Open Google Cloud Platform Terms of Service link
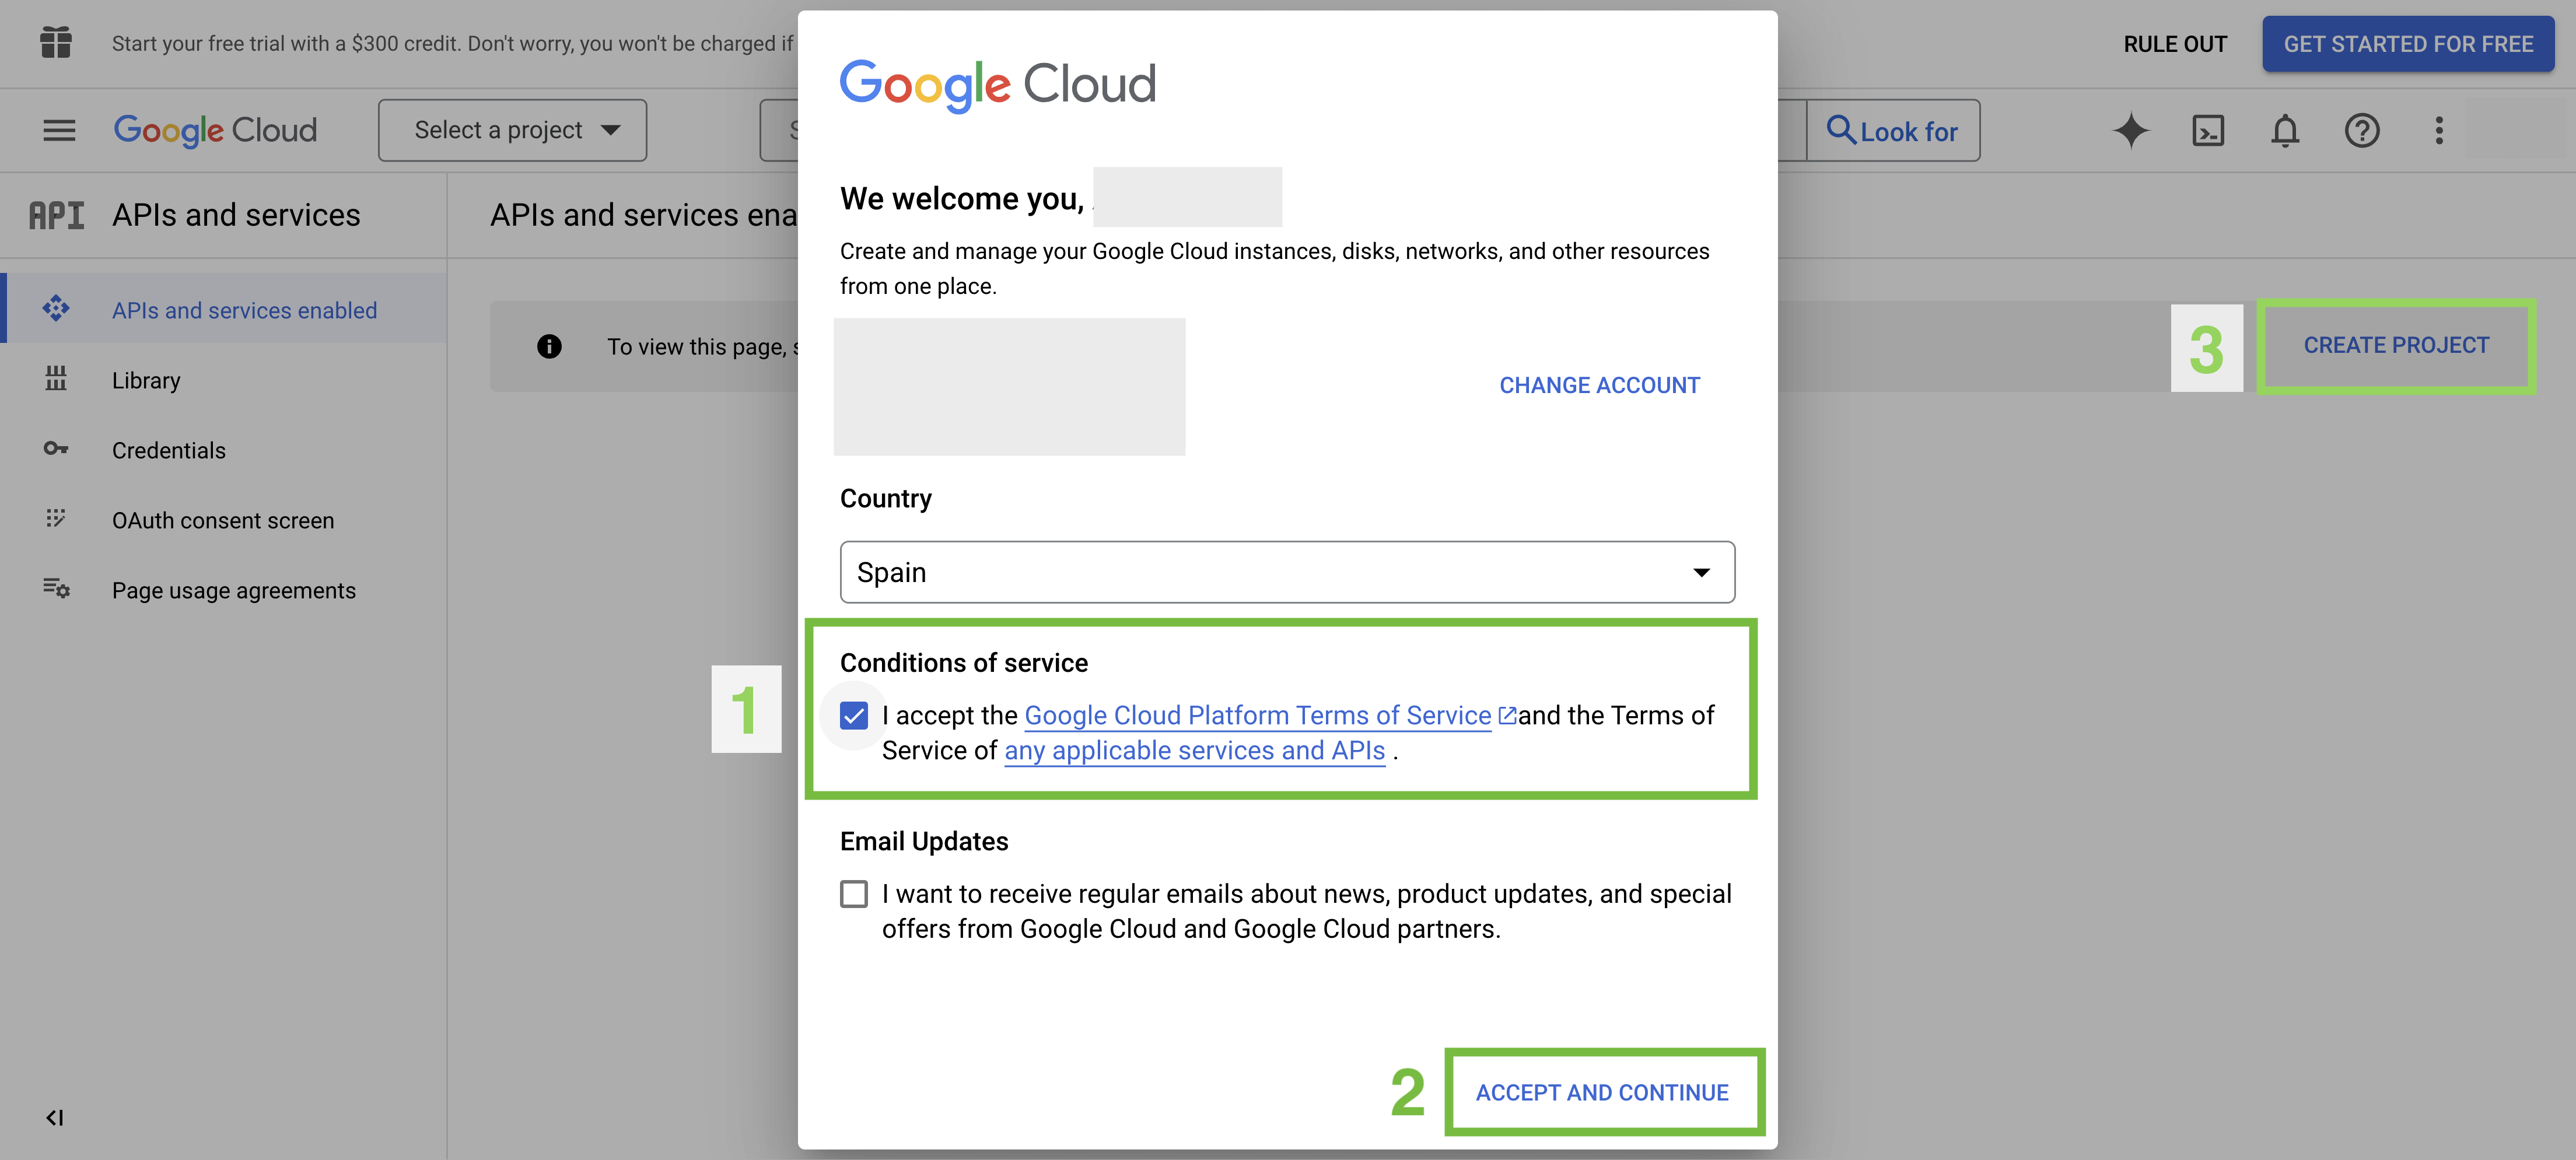The width and height of the screenshot is (2576, 1160). click(1257, 715)
